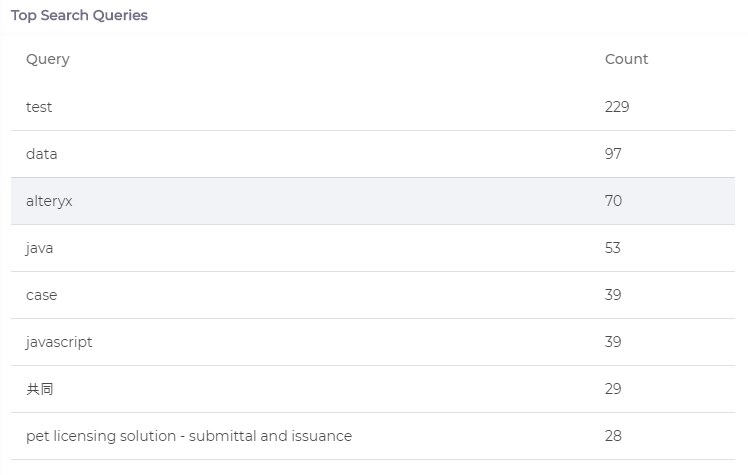Select the 'javascript' search query
Viewport: 748px width, 475px height.
[x=59, y=342]
